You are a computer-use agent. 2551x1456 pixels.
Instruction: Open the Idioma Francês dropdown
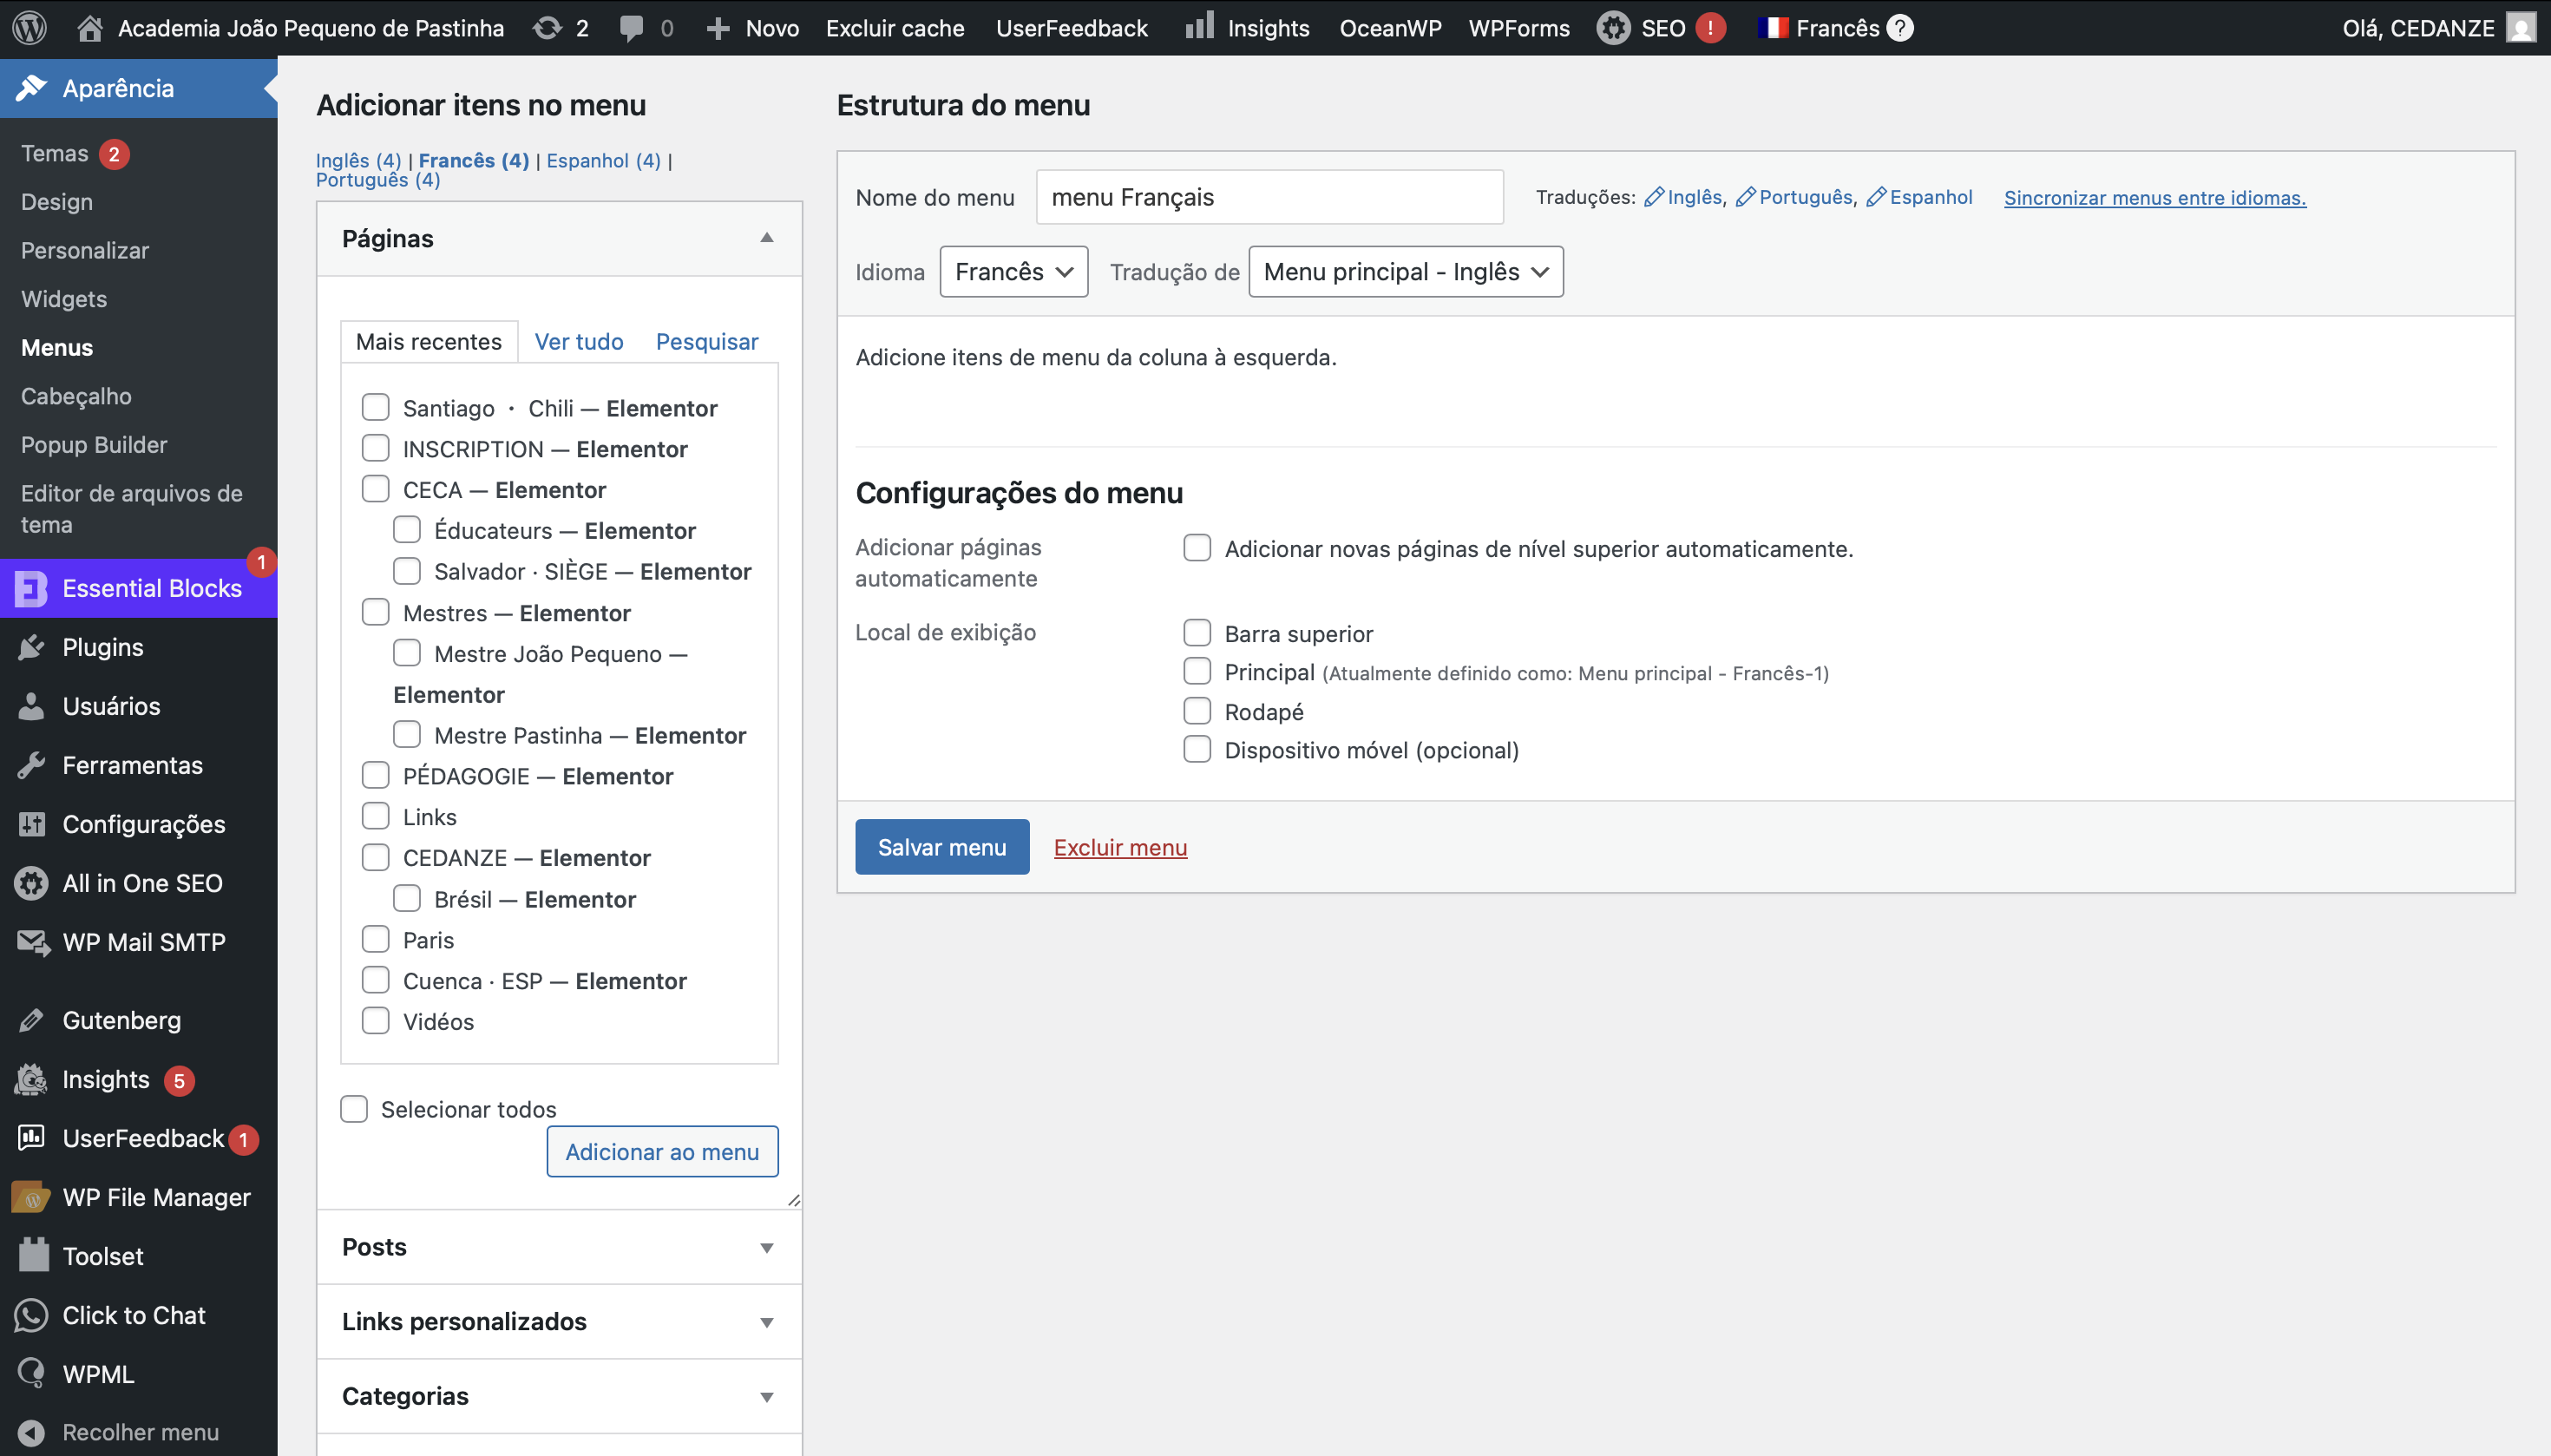pos(1013,272)
